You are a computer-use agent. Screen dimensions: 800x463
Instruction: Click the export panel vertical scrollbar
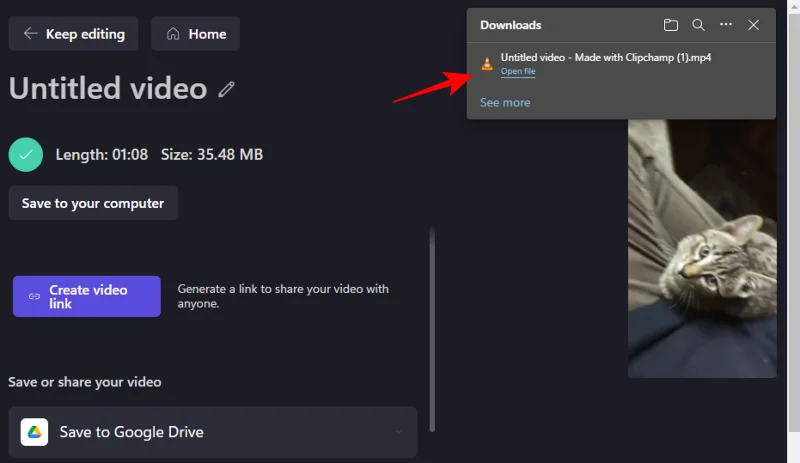click(x=432, y=329)
